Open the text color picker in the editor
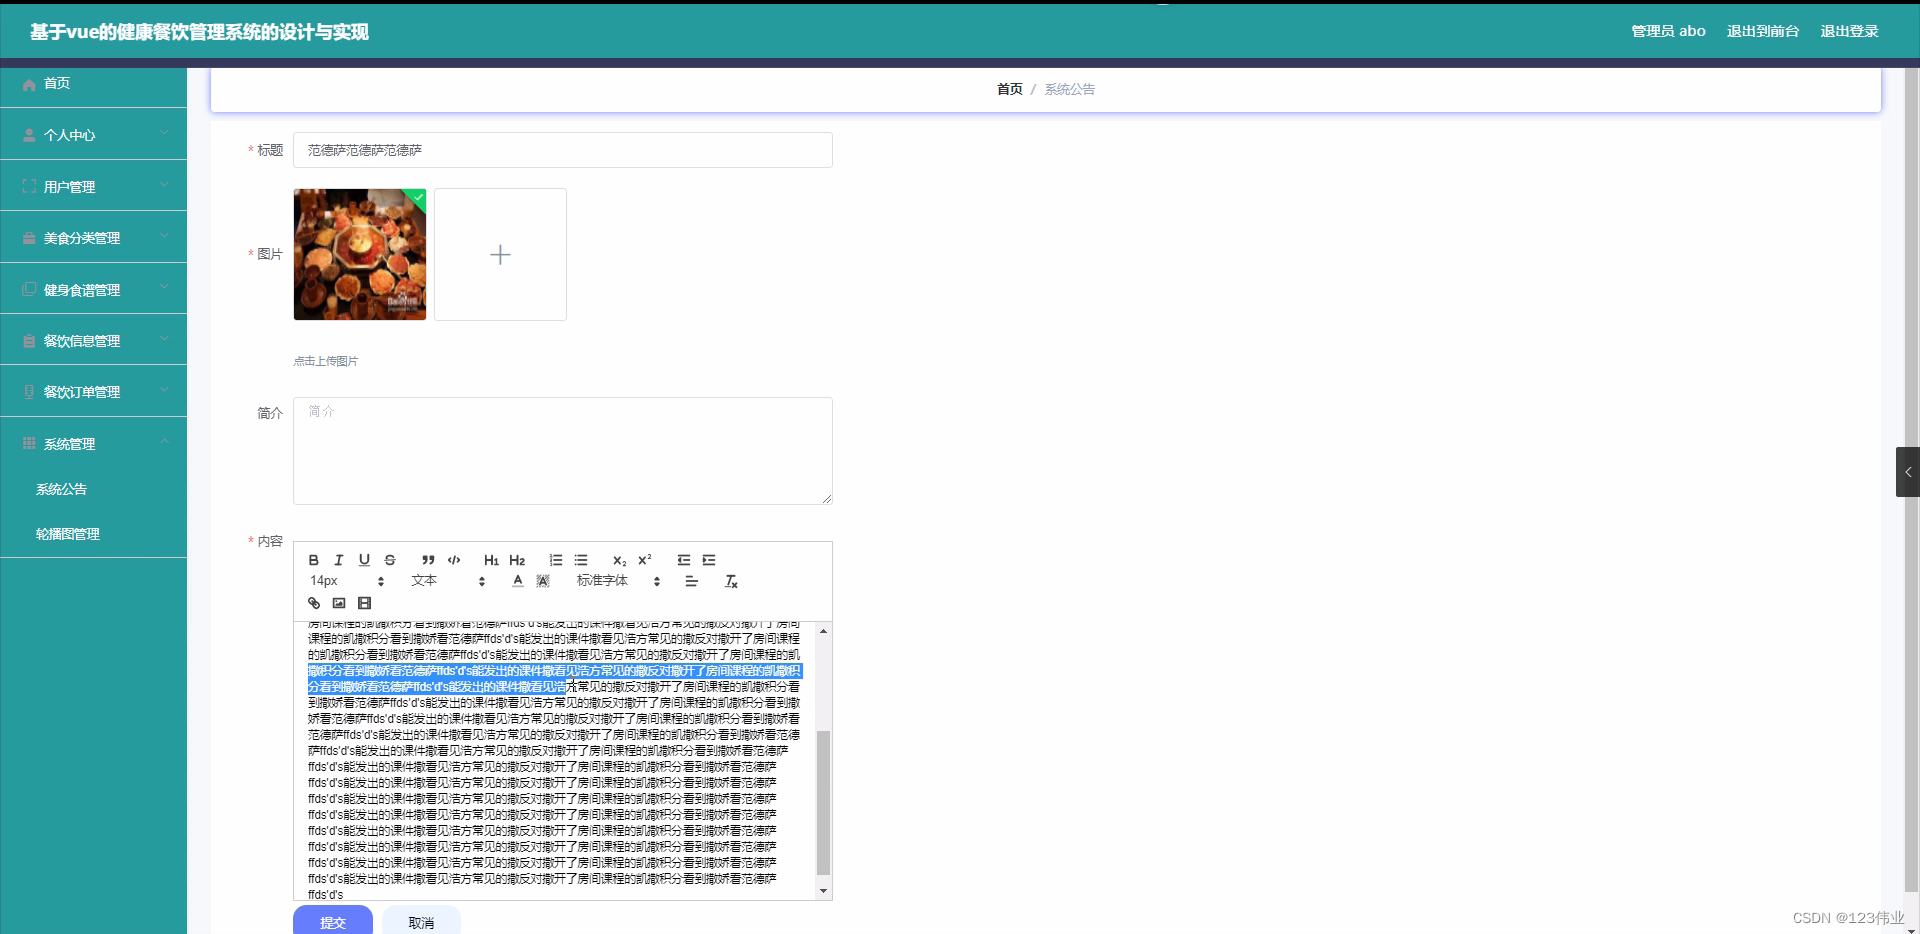This screenshot has width=1920, height=934. pos(517,580)
